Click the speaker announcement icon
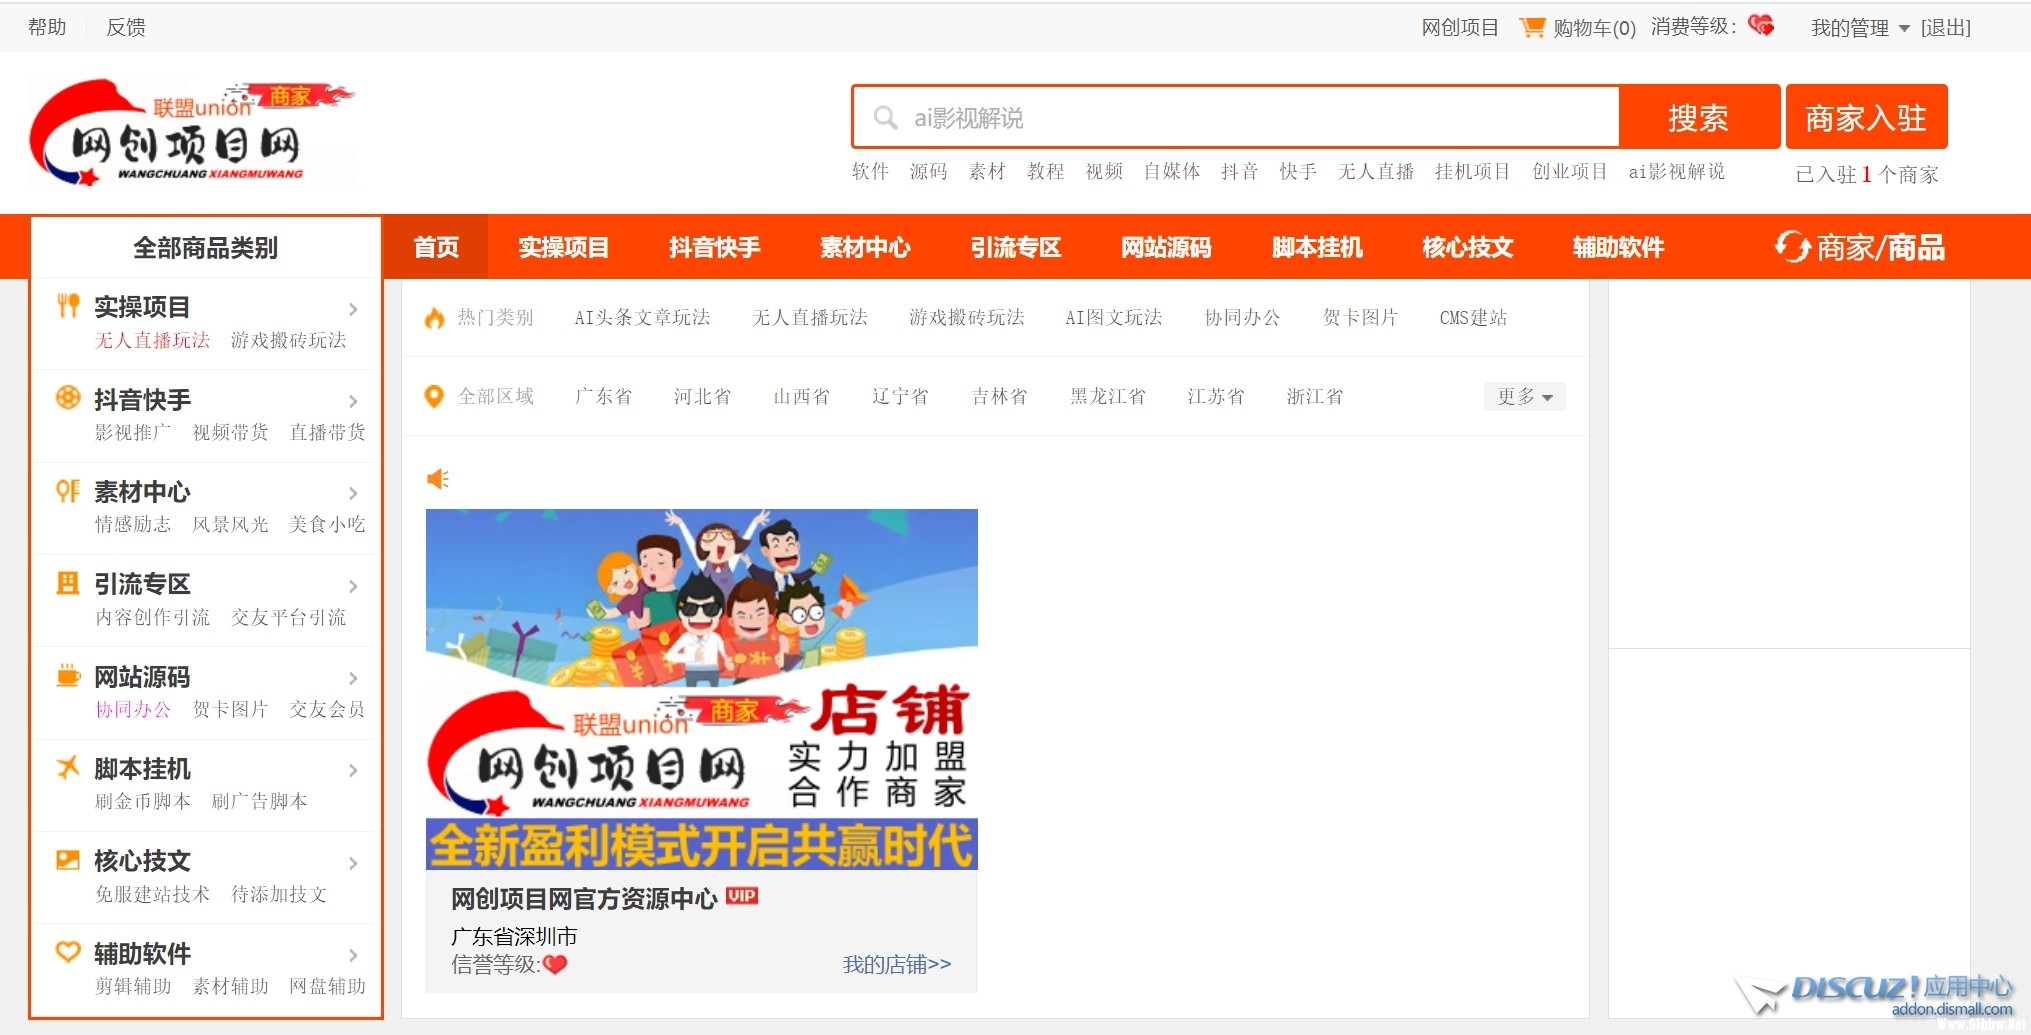Screen dimensions: 2031x1035 [438, 479]
